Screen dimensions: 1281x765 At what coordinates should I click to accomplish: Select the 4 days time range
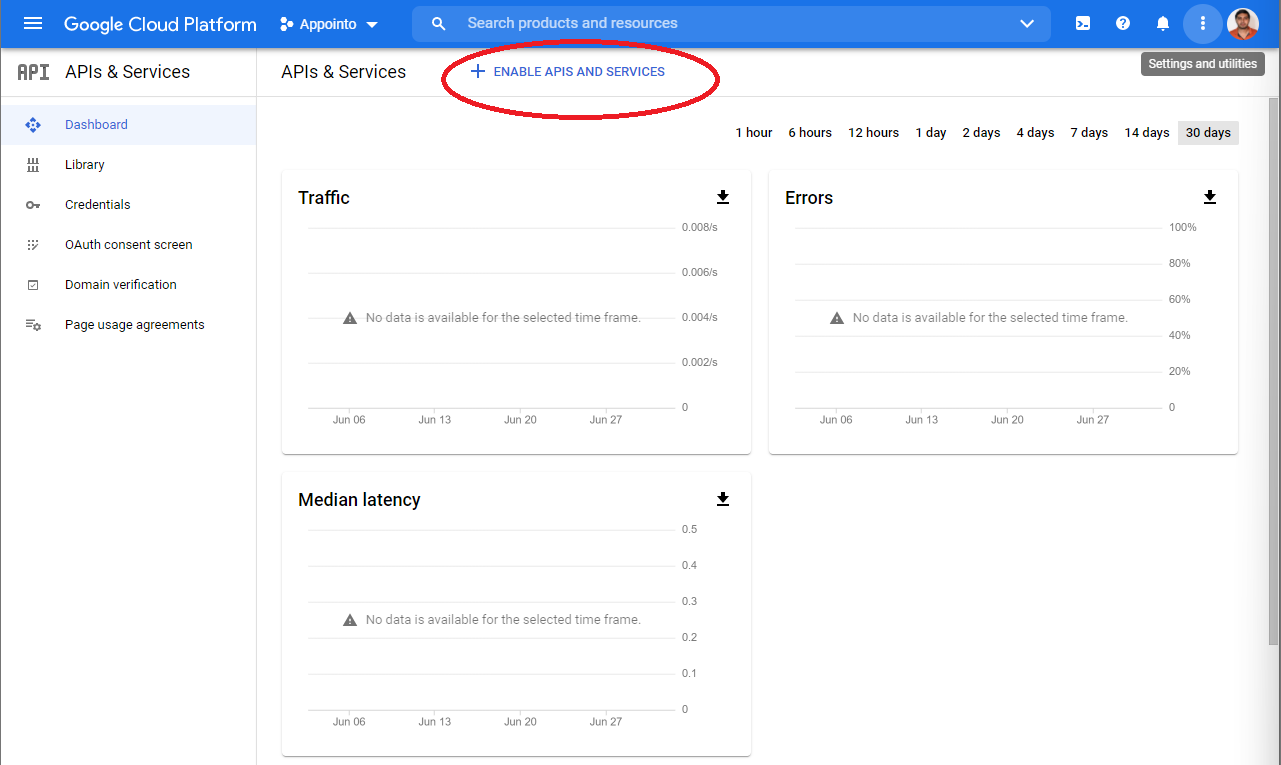(x=1036, y=133)
